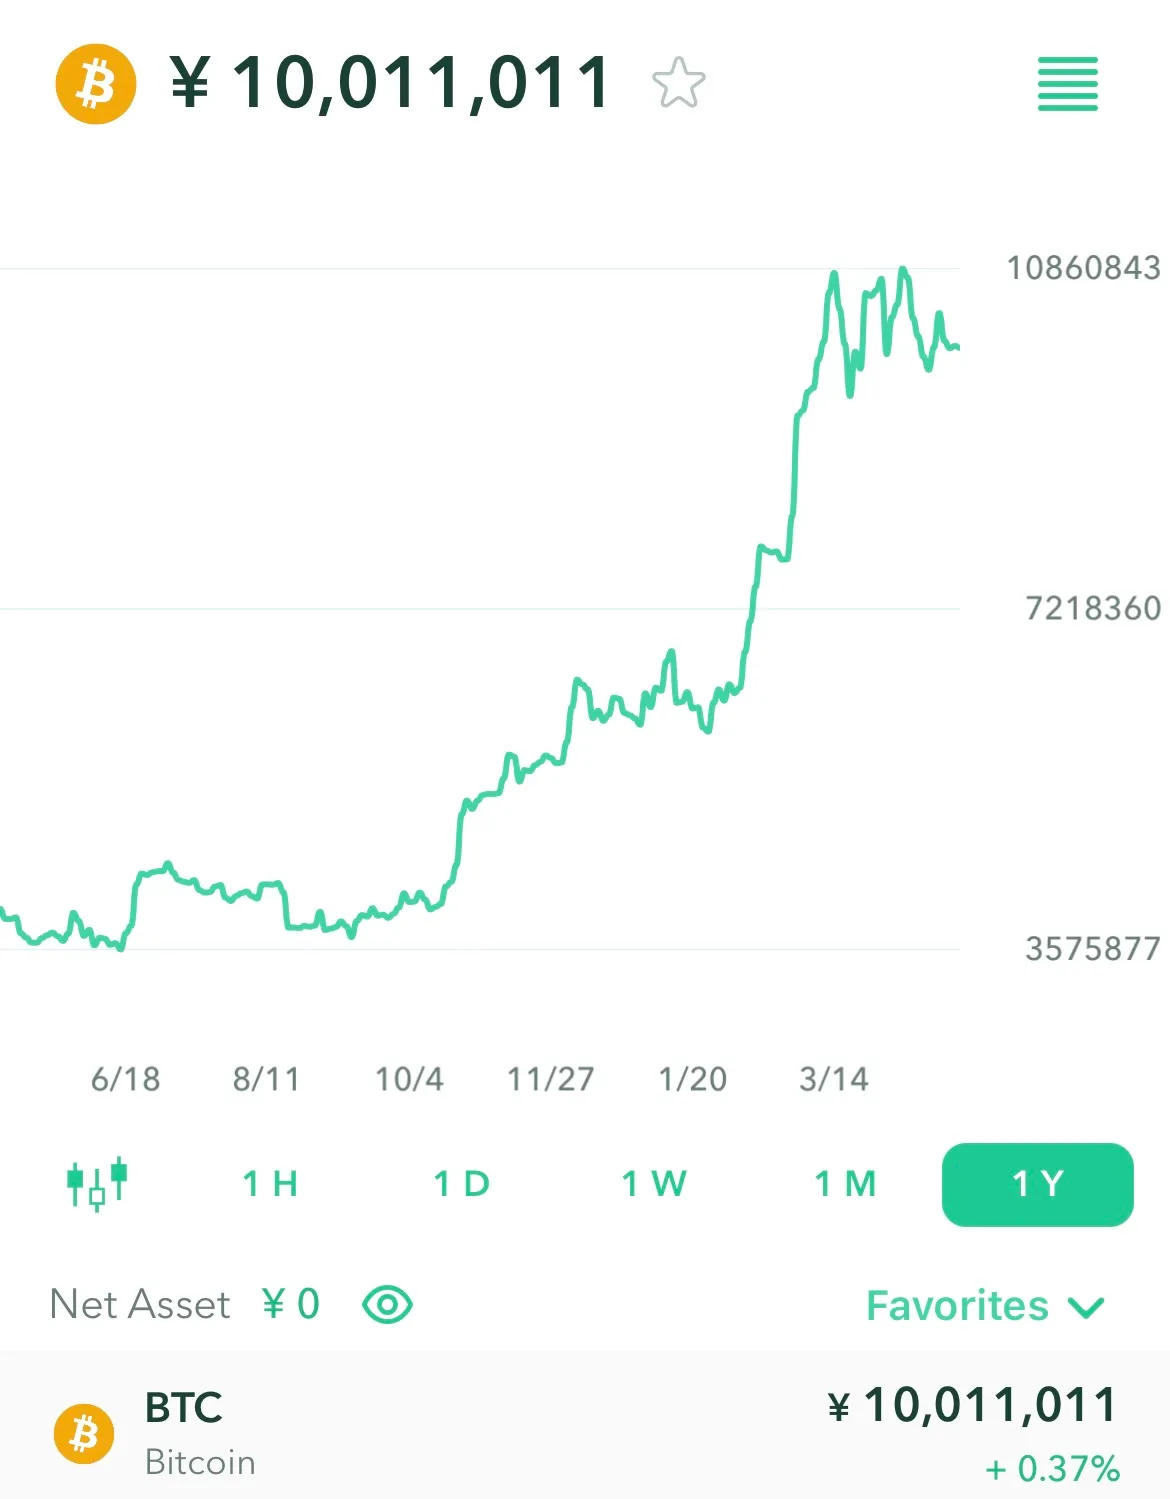Select the 1 D timeframe
This screenshot has height=1499, width=1170.
click(462, 1184)
